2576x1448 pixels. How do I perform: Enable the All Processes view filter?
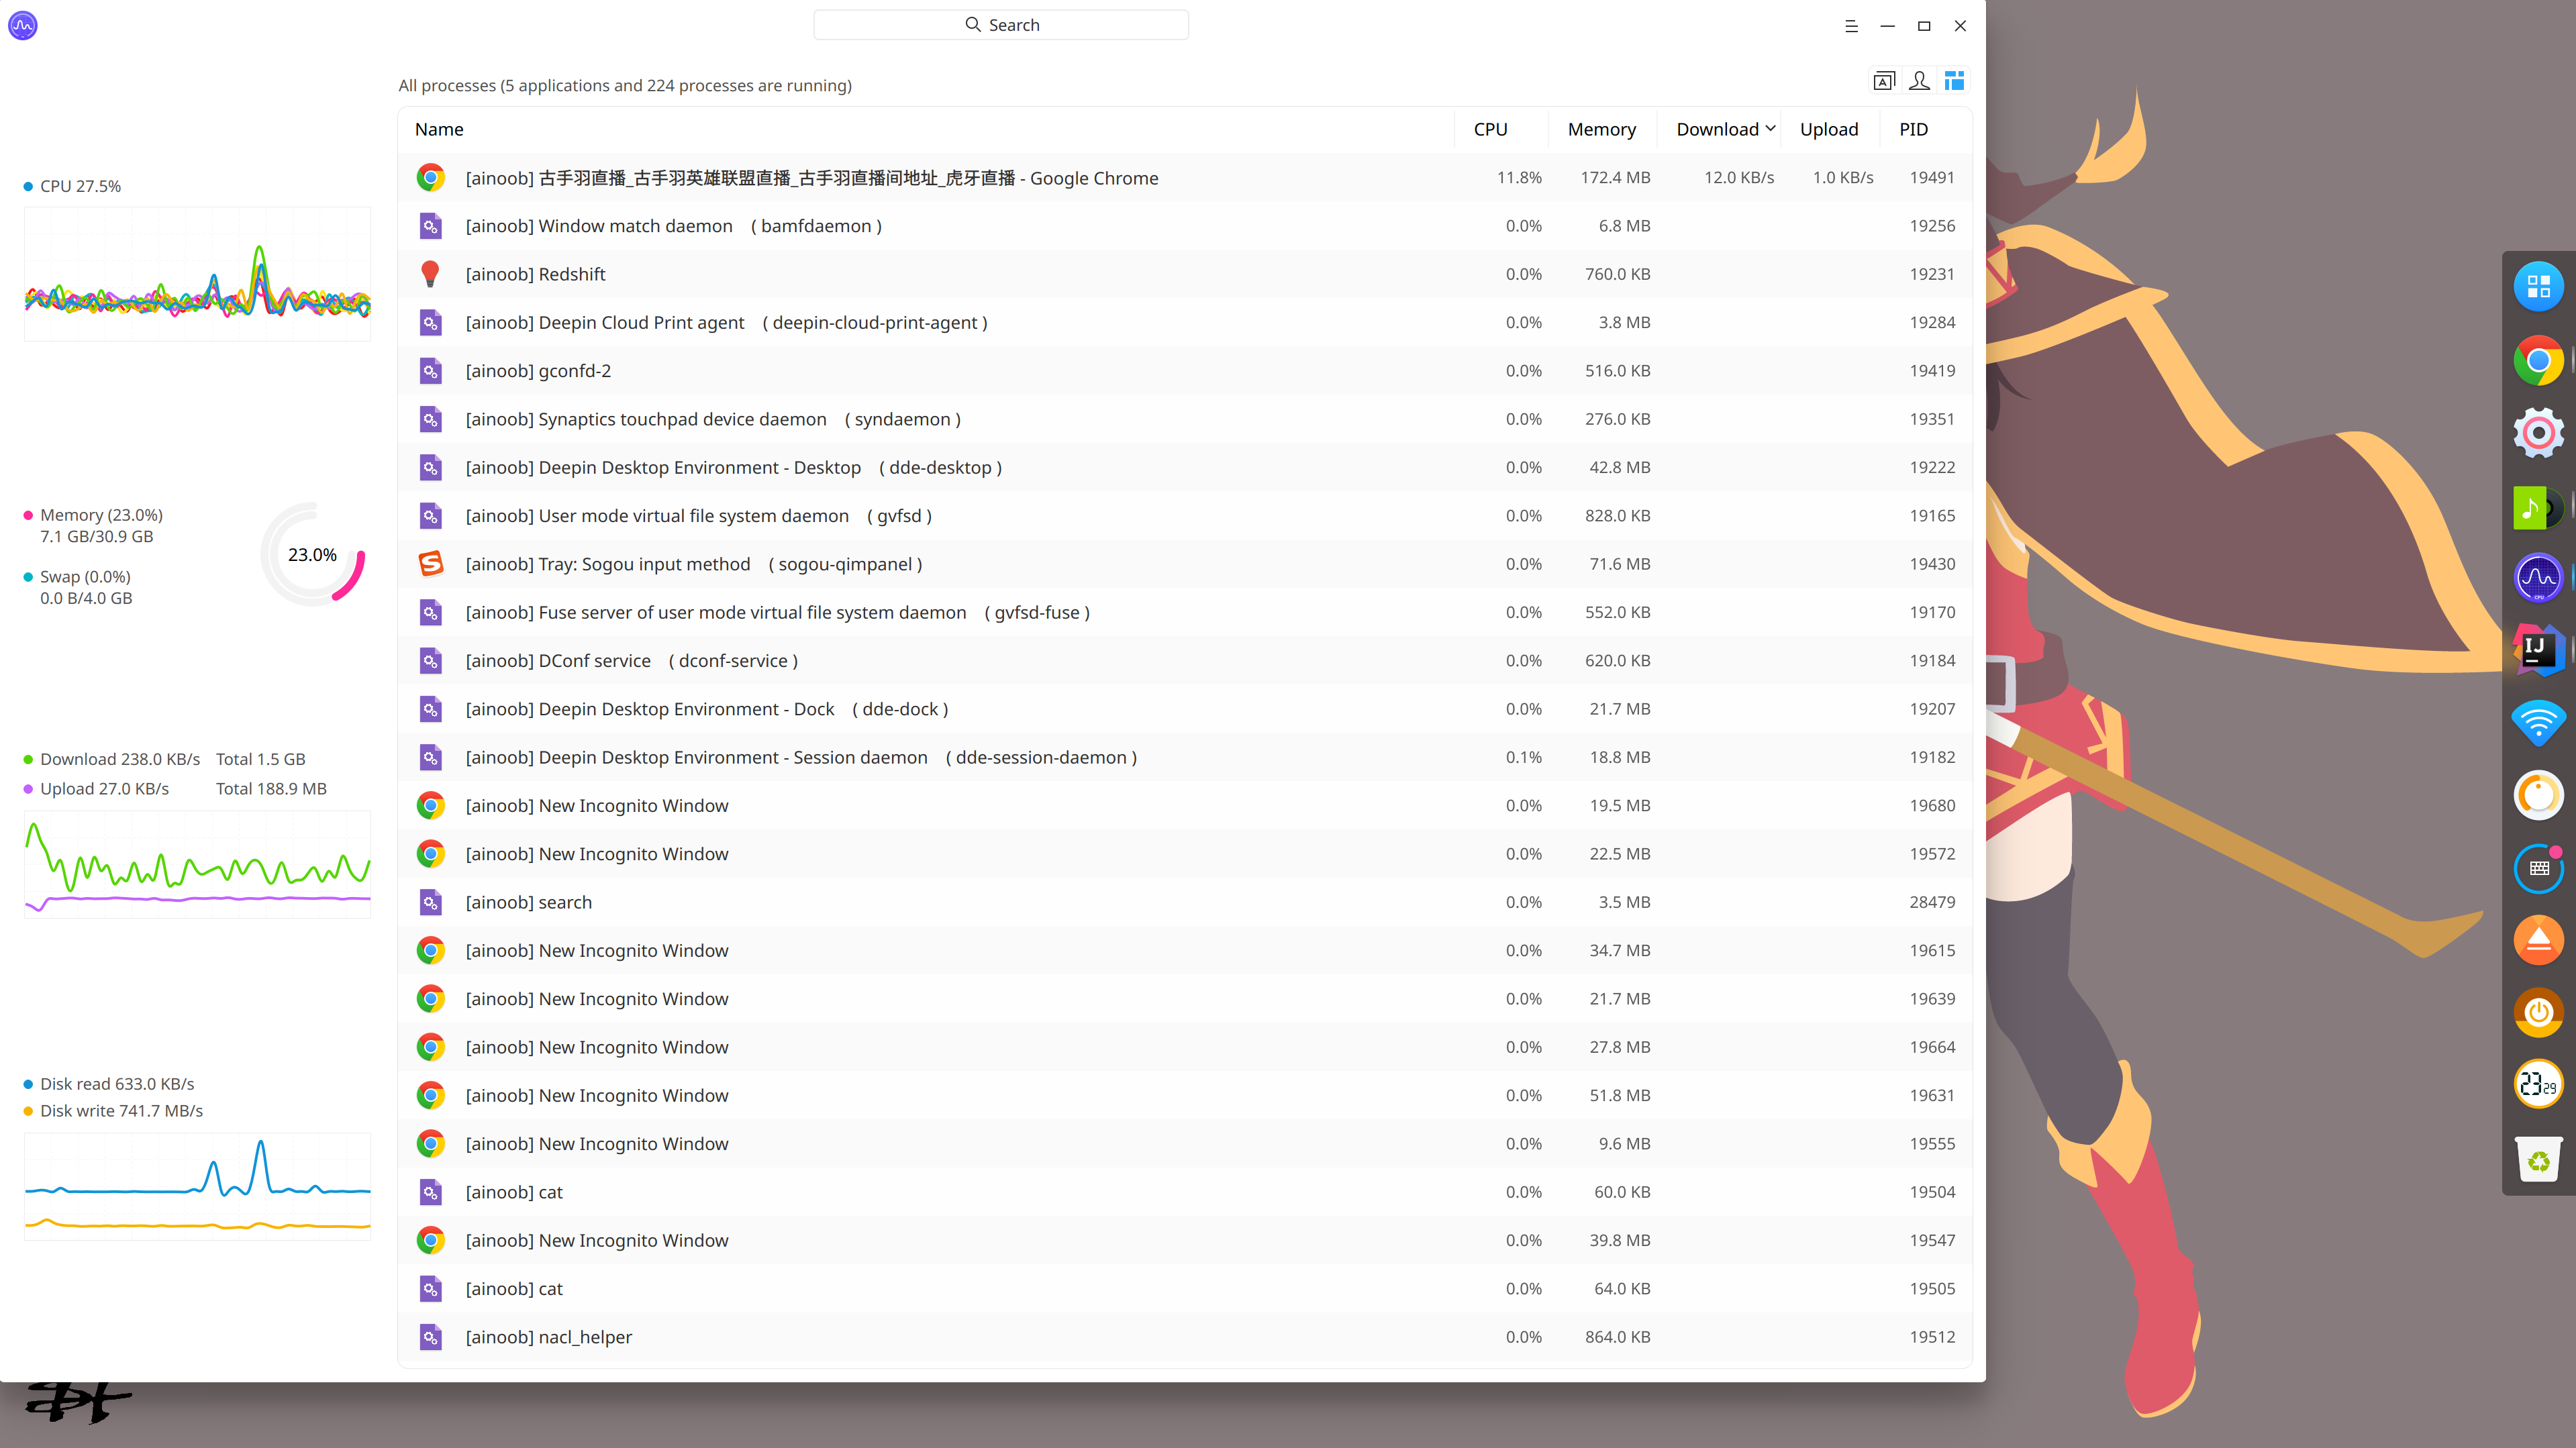(x=1954, y=80)
